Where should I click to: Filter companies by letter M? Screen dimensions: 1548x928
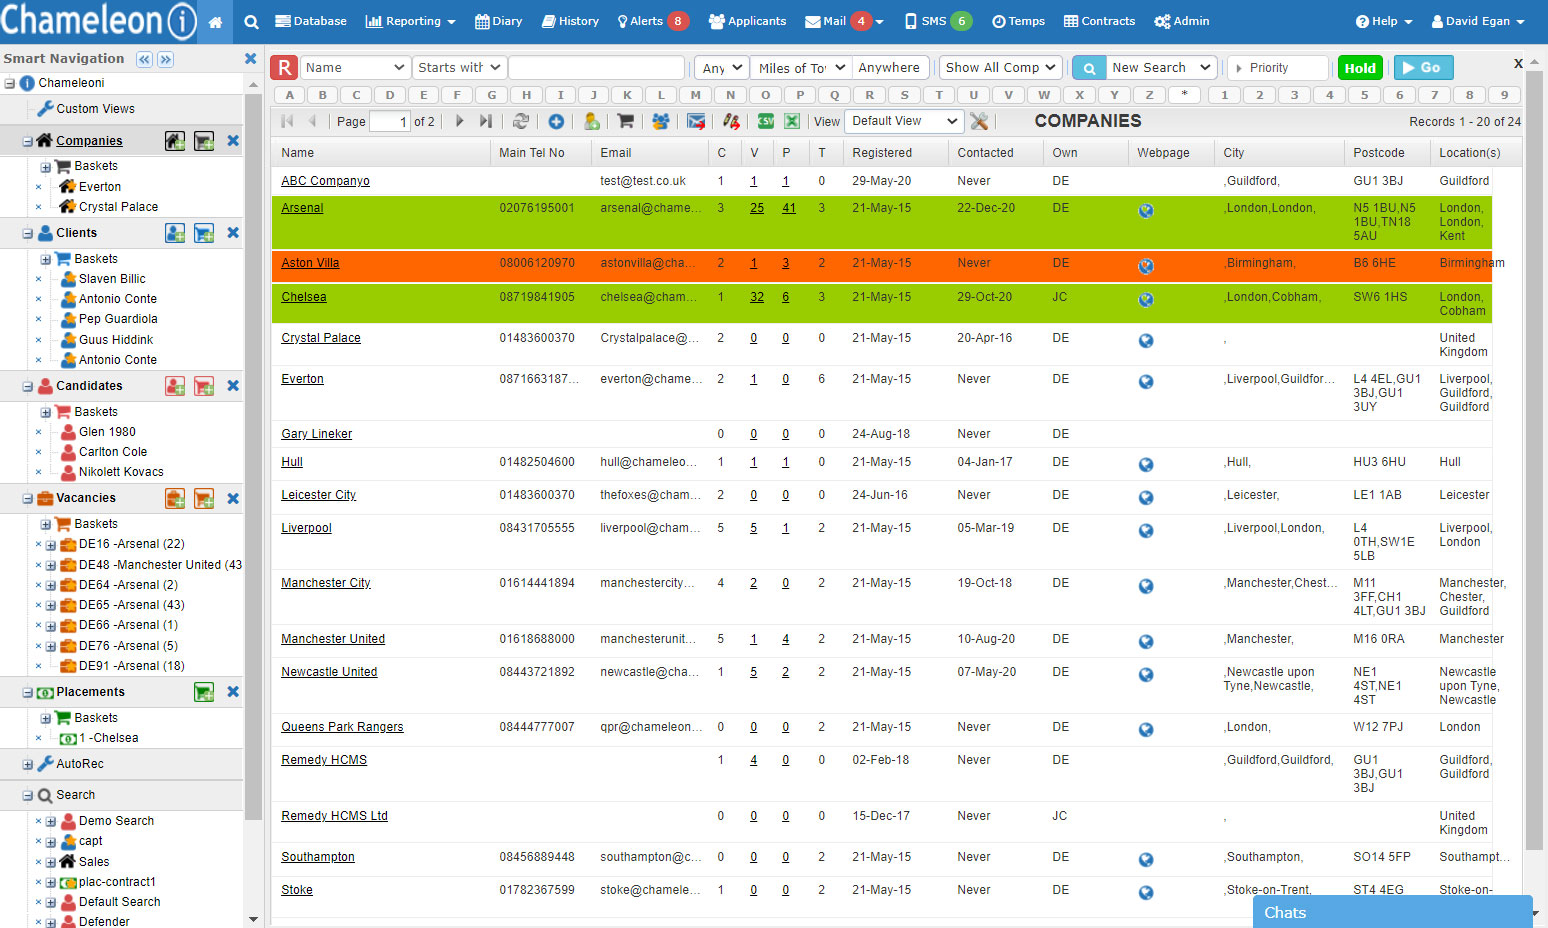pyautogui.click(x=696, y=95)
